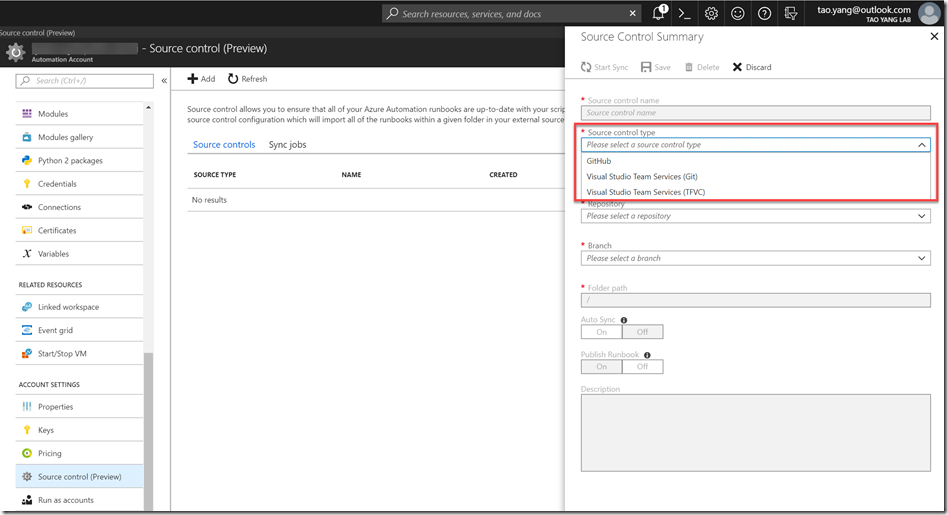Select Source control (Preview) sidebar item
Viewport: 948px width, 515px height.
79,476
